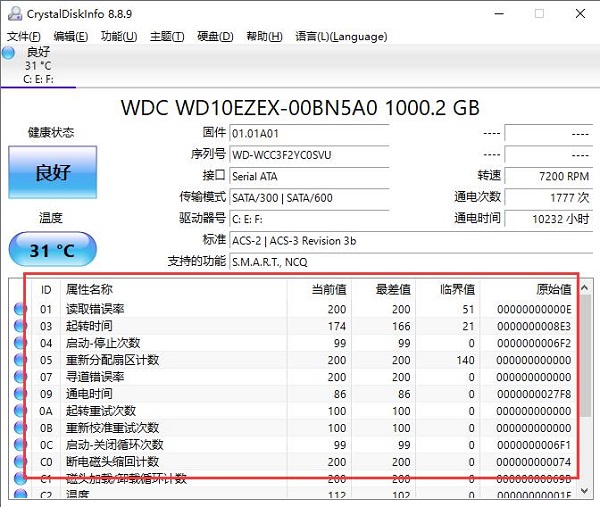Click the rotation speed 7200 RPM field
This screenshot has height=507, width=600.
coord(549,176)
